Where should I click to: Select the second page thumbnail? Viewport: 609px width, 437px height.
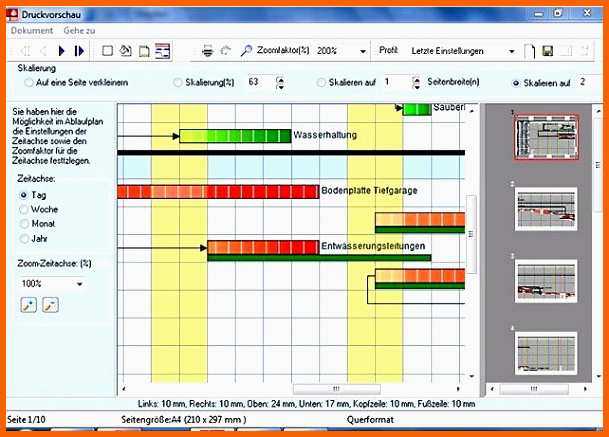click(546, 209)
